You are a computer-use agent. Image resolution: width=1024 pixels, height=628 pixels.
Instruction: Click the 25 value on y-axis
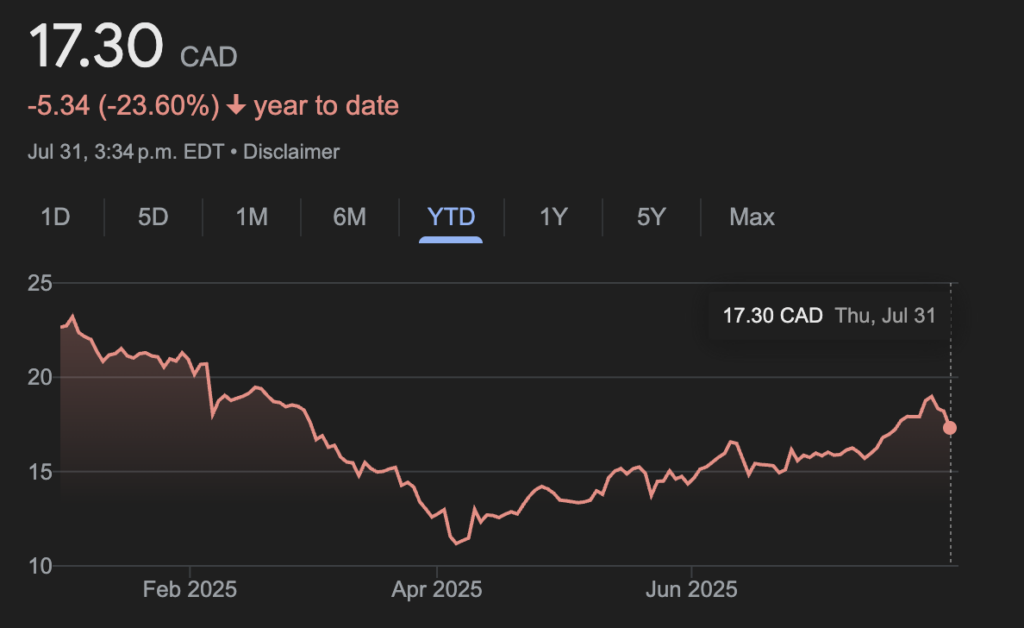(x=40, y=283)
